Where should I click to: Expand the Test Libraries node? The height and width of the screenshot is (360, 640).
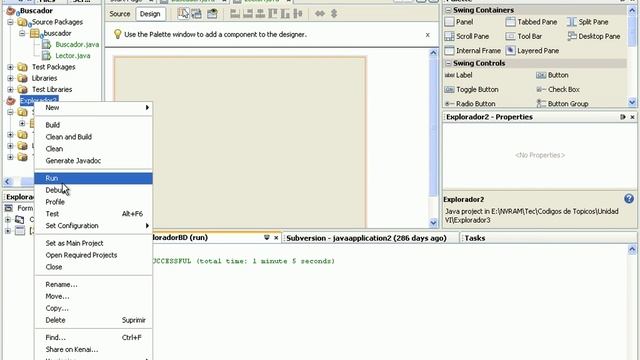[x=11, y=89]
